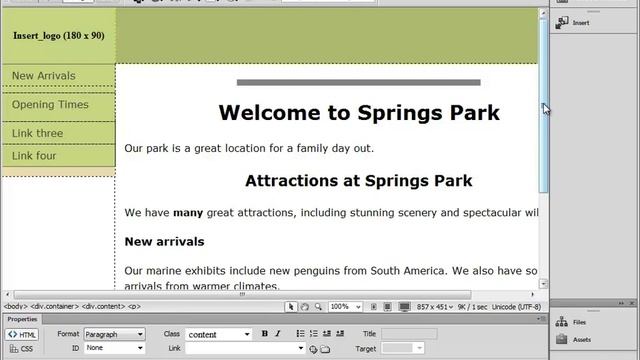Select the Insert_logo placeholder image
640x360 pixels.
(59, 36)
